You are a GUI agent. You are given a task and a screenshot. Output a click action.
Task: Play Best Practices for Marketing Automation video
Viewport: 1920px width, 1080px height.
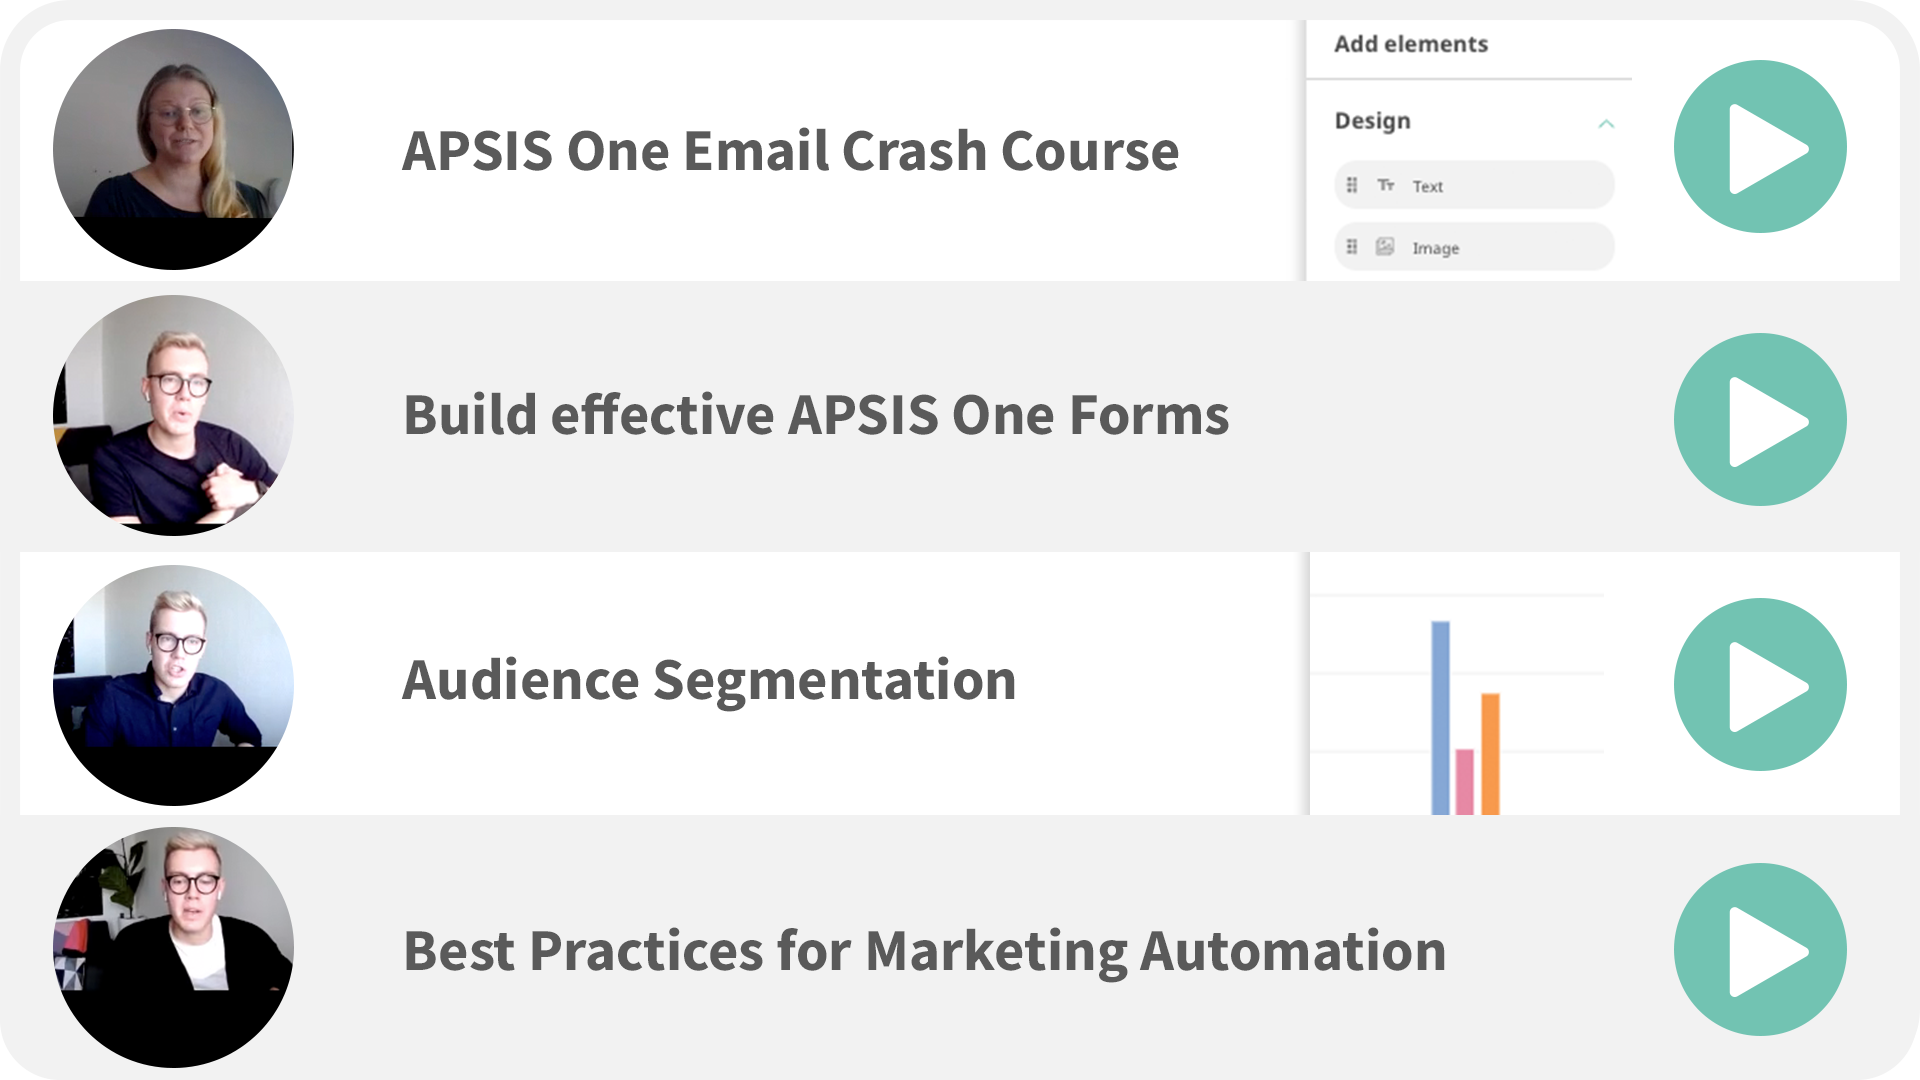coord(1760,950)
